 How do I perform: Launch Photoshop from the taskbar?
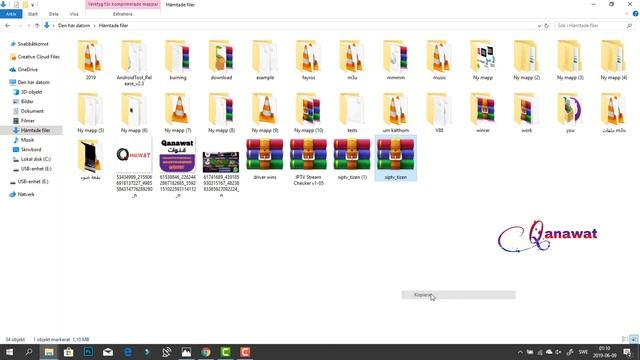click(88, 352)
